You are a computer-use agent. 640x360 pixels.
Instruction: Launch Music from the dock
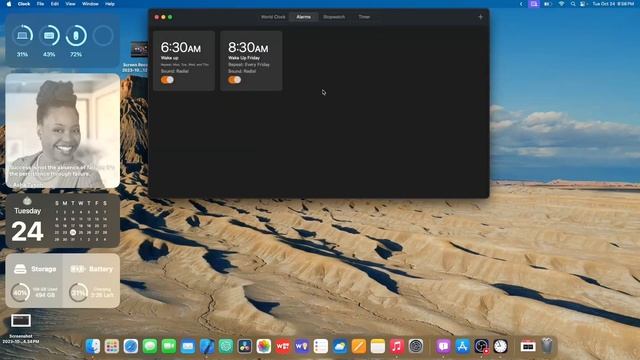[397, 346]
